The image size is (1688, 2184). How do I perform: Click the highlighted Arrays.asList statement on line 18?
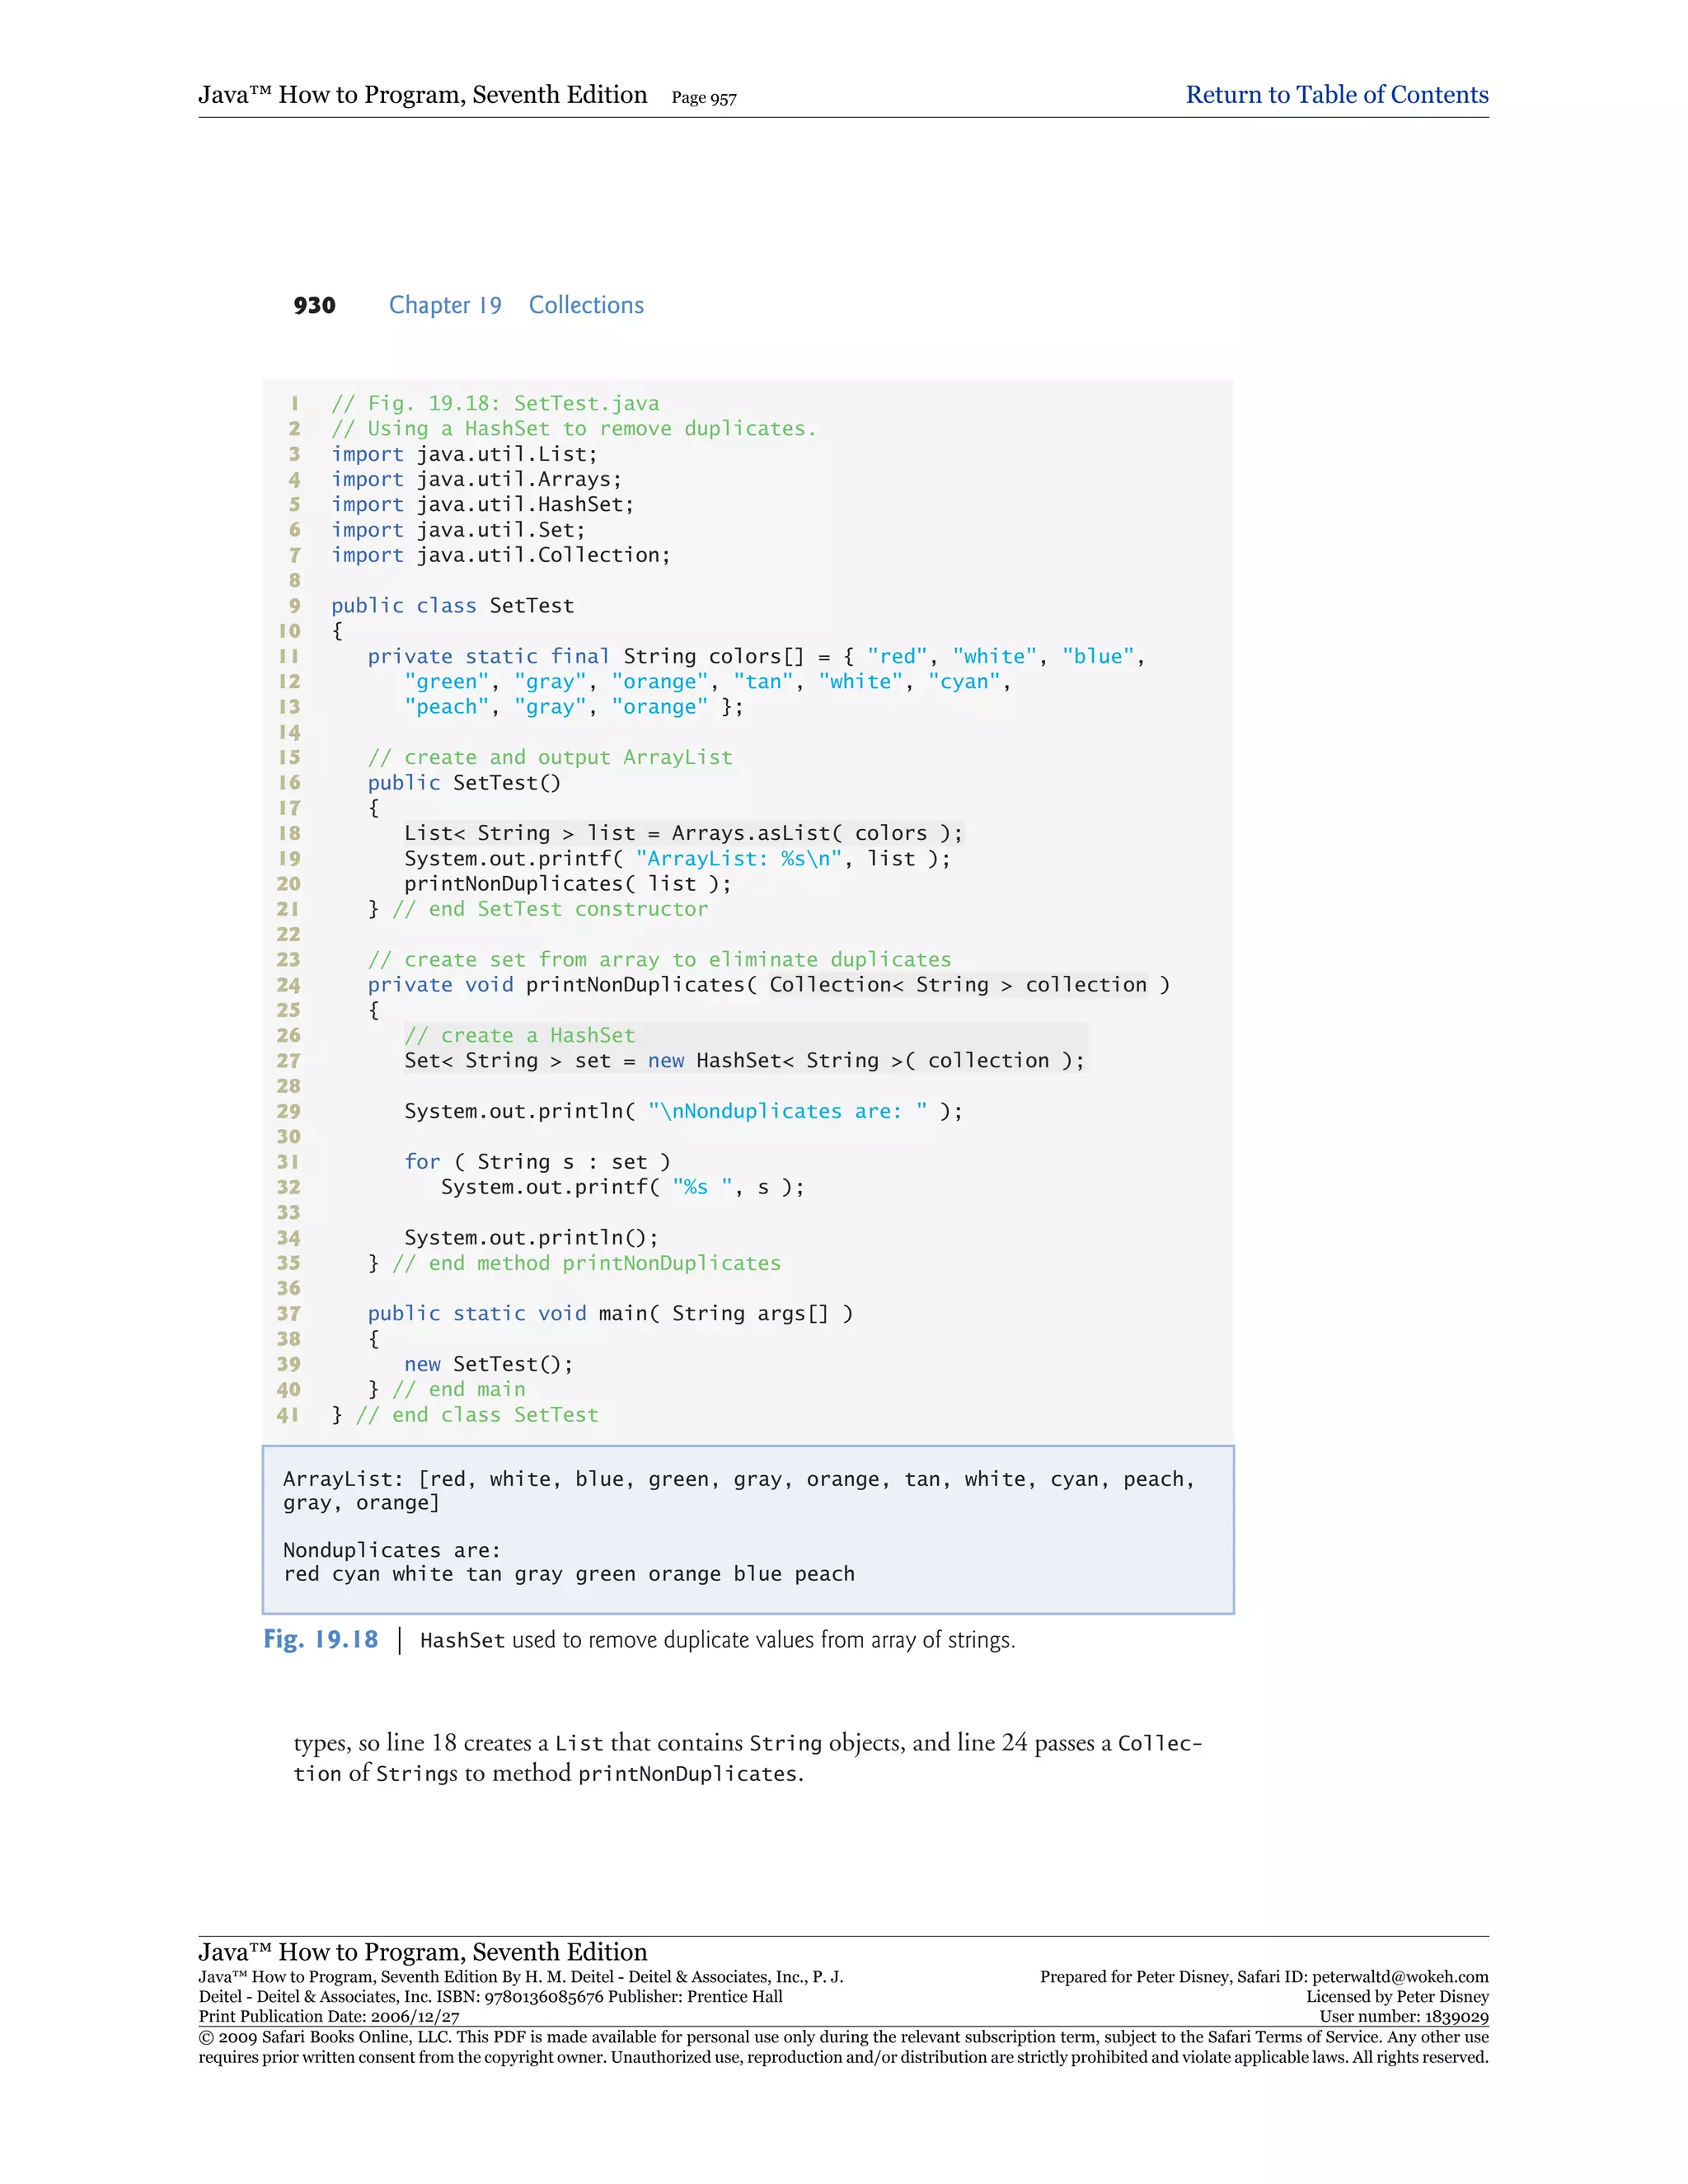click(683, 833)
